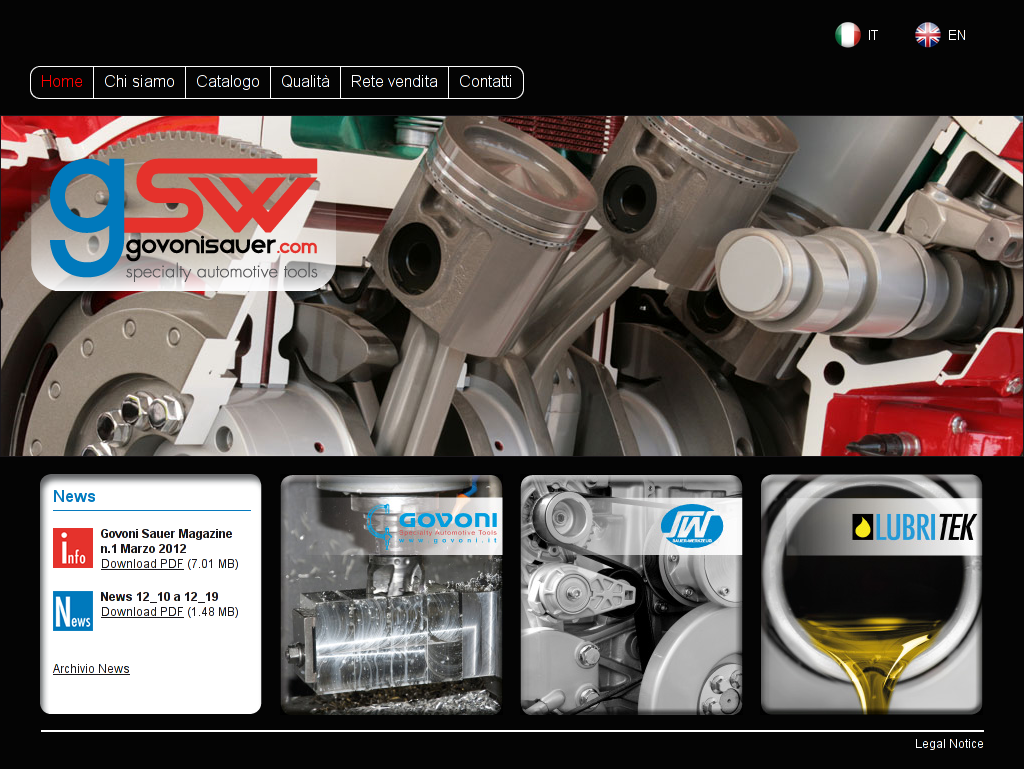The width and height of the screenshot is (1024, 769).
Task: Open the SW Sauer brand tile
Action: coord(632,595)
